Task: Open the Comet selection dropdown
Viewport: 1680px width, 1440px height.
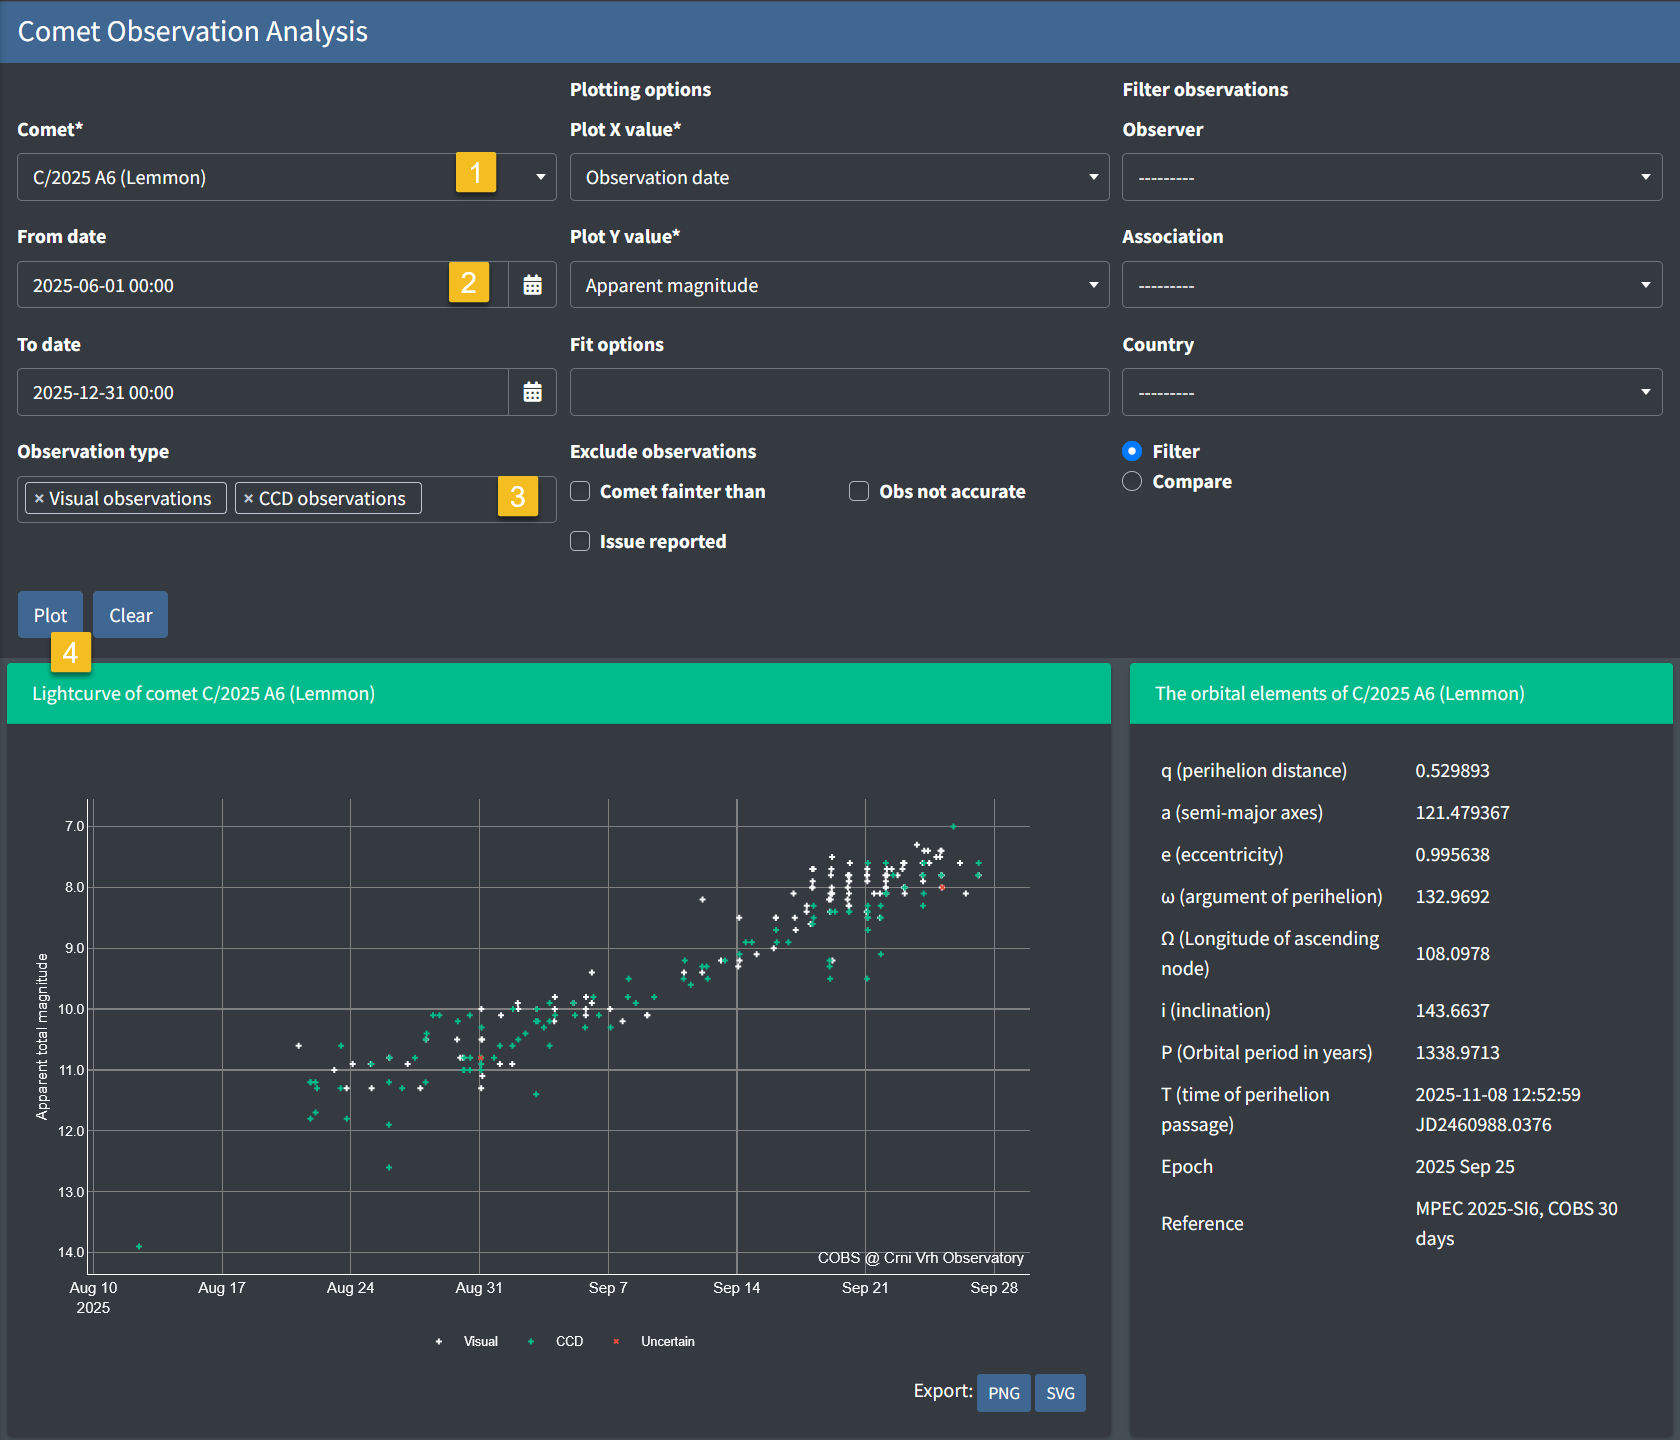Action: pos(286,177)
